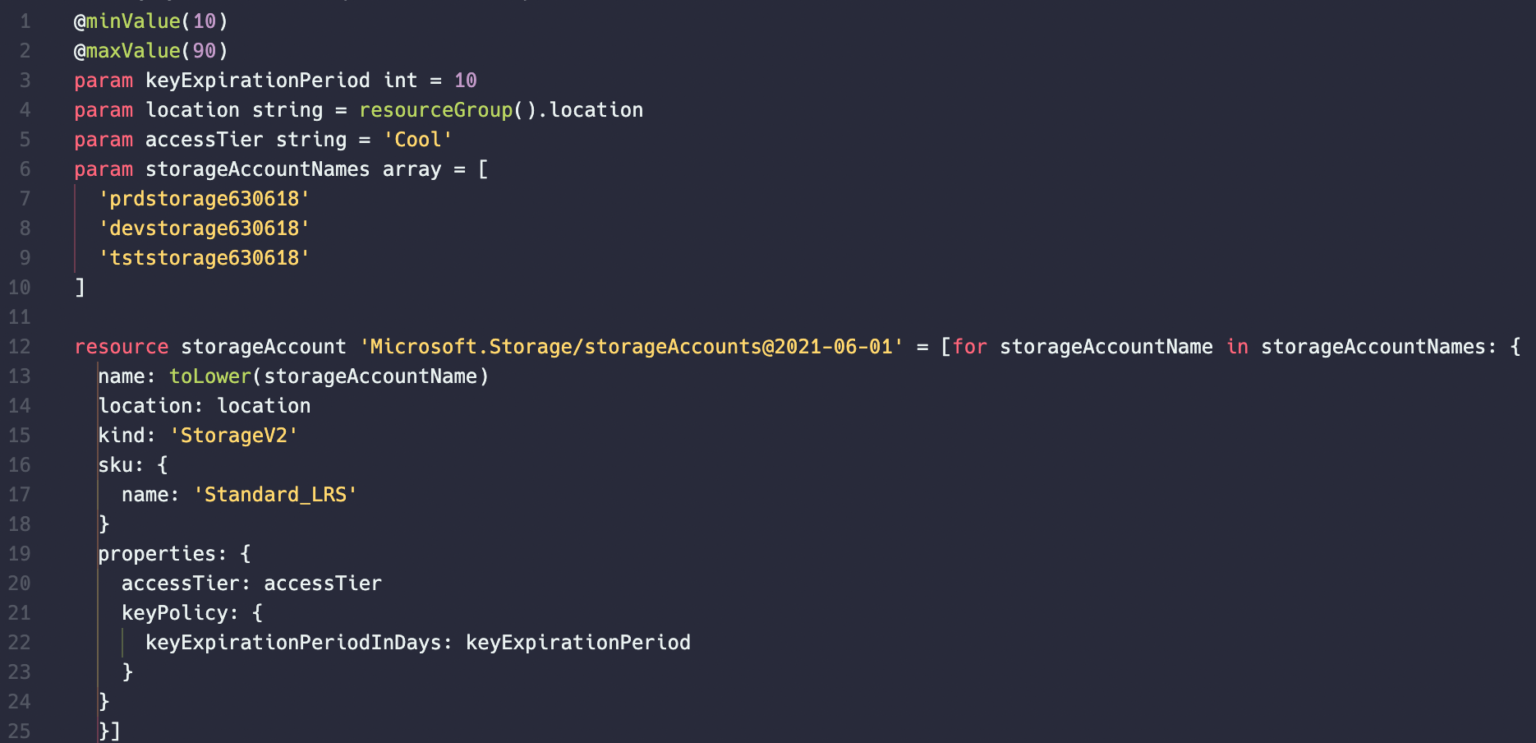Click the resource keyword on line 12
The image size is (1536, 743).
121,347
